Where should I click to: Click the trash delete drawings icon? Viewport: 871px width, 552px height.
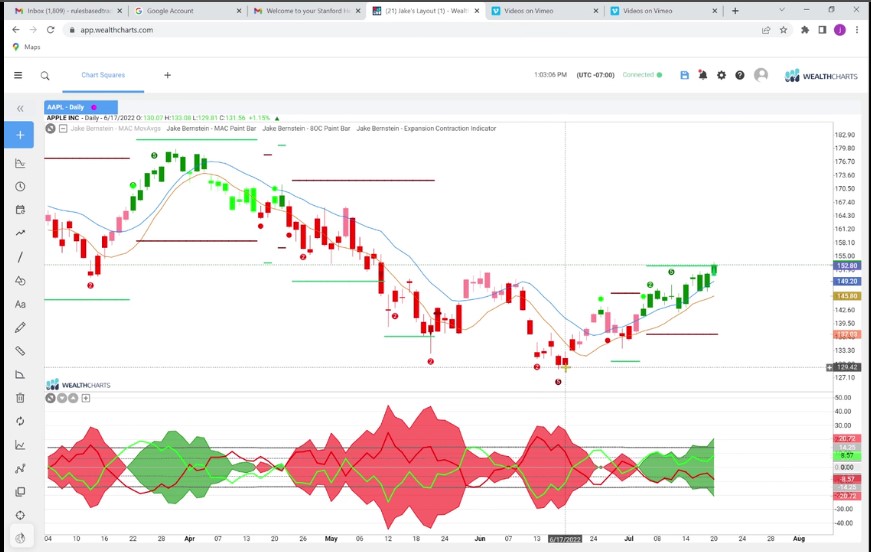tap(20, 398)
